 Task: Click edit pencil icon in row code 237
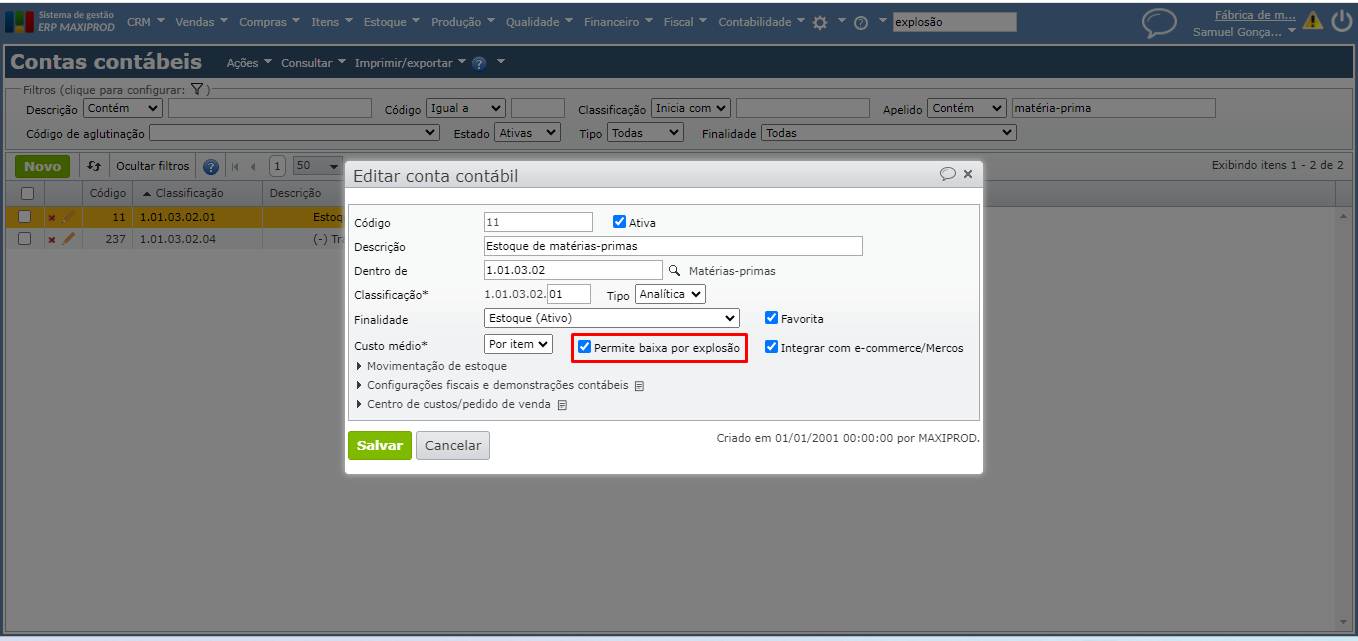coord(69,239)
